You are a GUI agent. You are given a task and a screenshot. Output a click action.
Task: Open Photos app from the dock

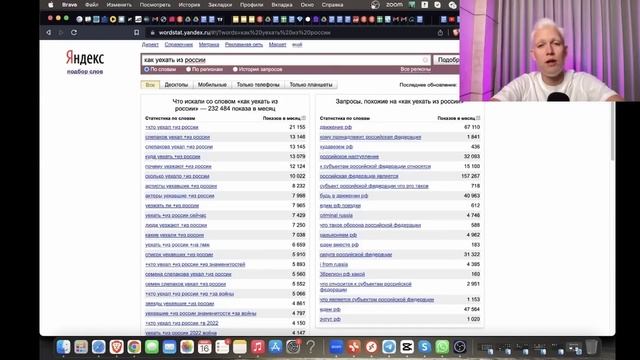click(x=187, y=347)
